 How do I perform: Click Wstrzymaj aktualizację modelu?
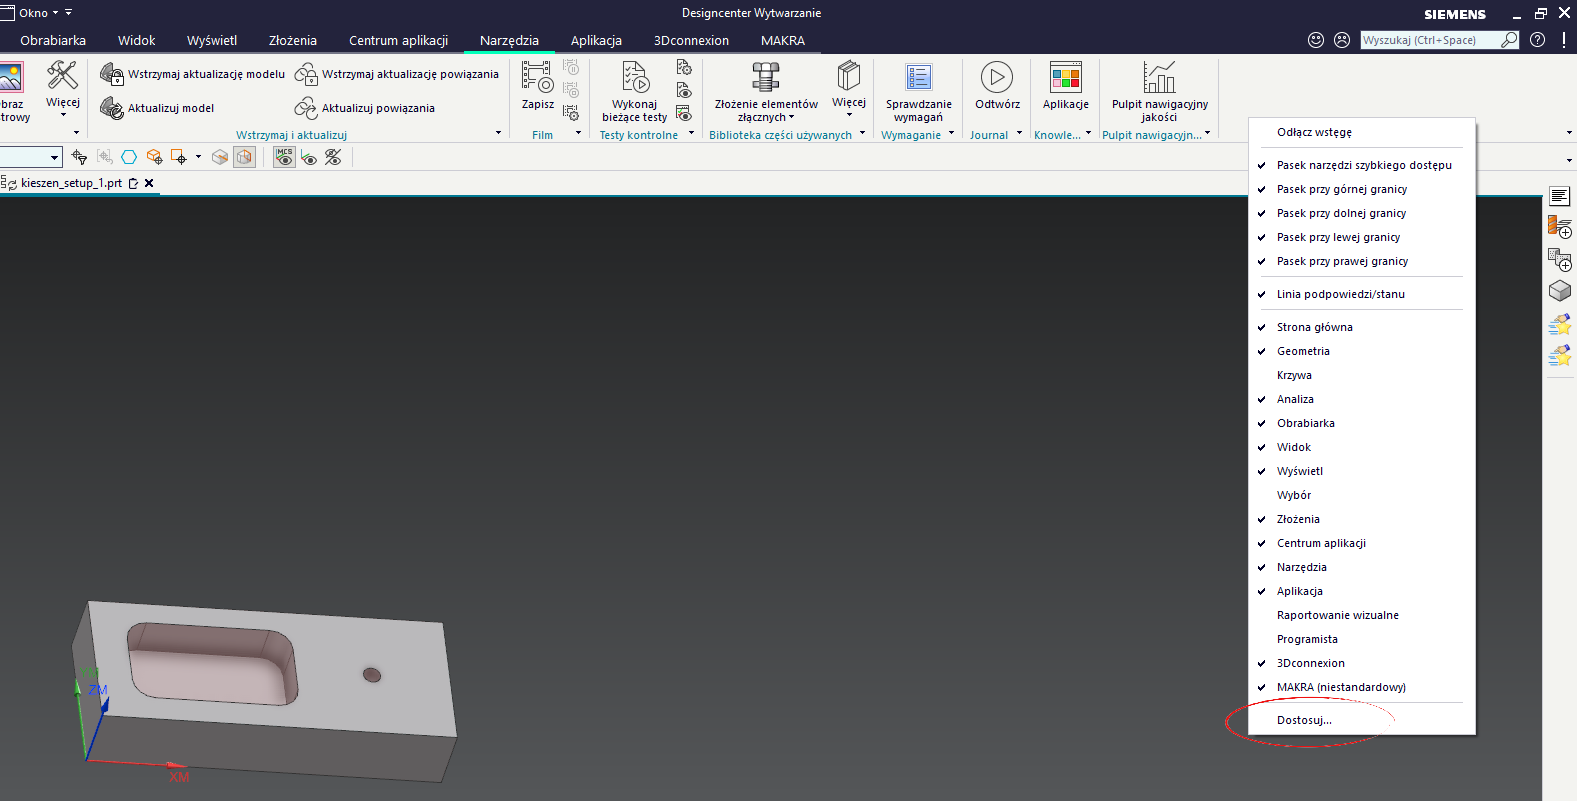click(193, 74)
